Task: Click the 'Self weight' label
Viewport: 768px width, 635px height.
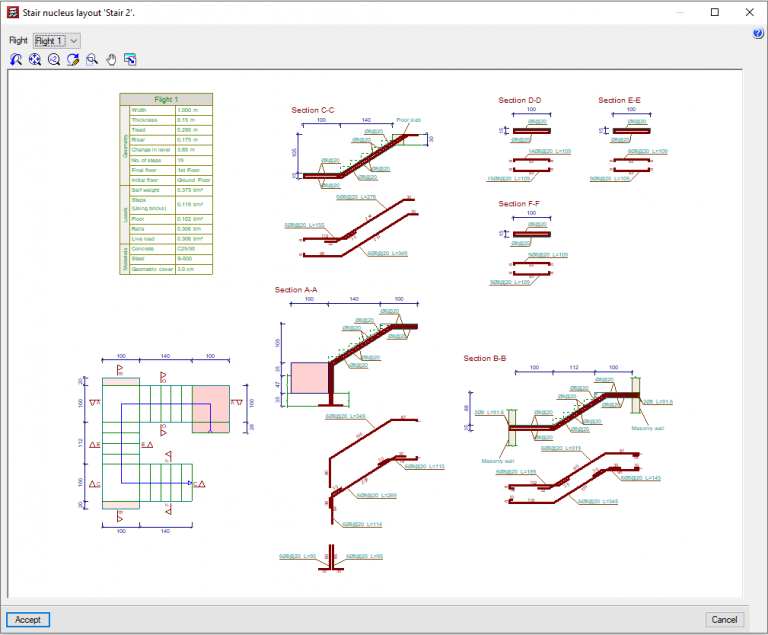Action: (145, 190)
